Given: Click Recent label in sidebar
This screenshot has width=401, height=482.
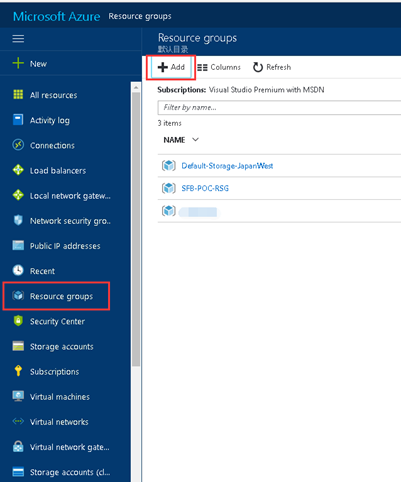Looking at the screenshot, I should point(42,271).
